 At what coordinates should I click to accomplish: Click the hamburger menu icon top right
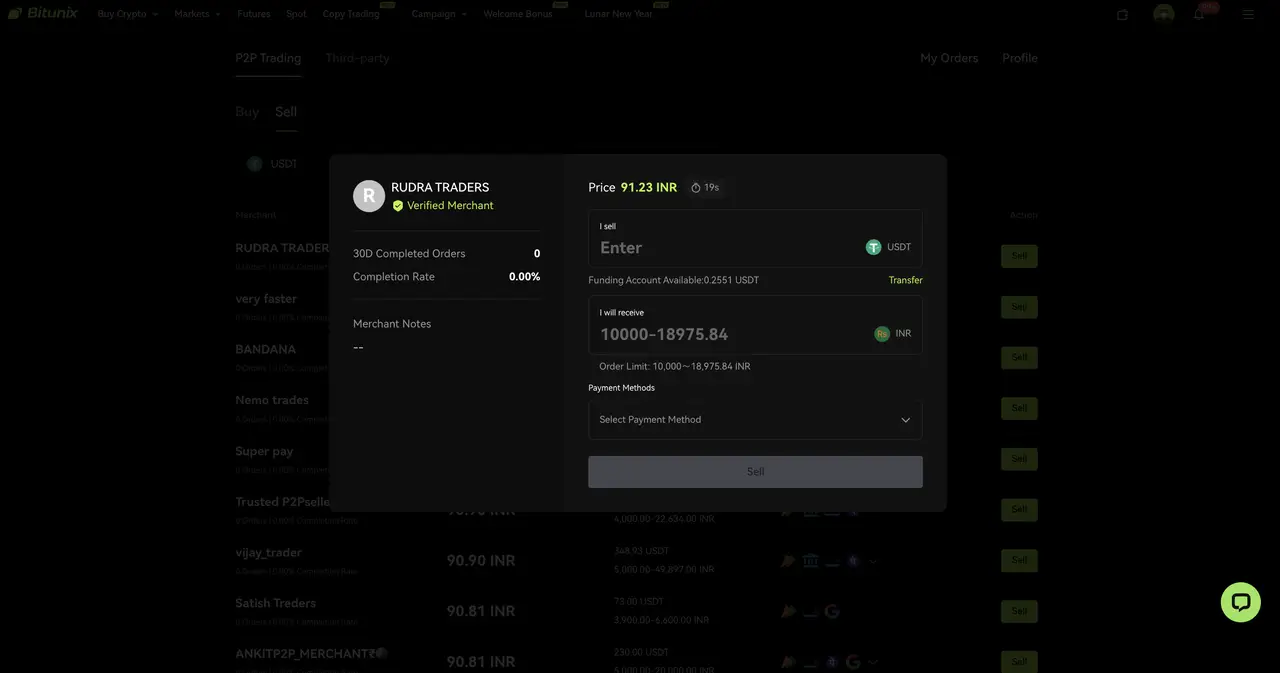coord(1247,14)
